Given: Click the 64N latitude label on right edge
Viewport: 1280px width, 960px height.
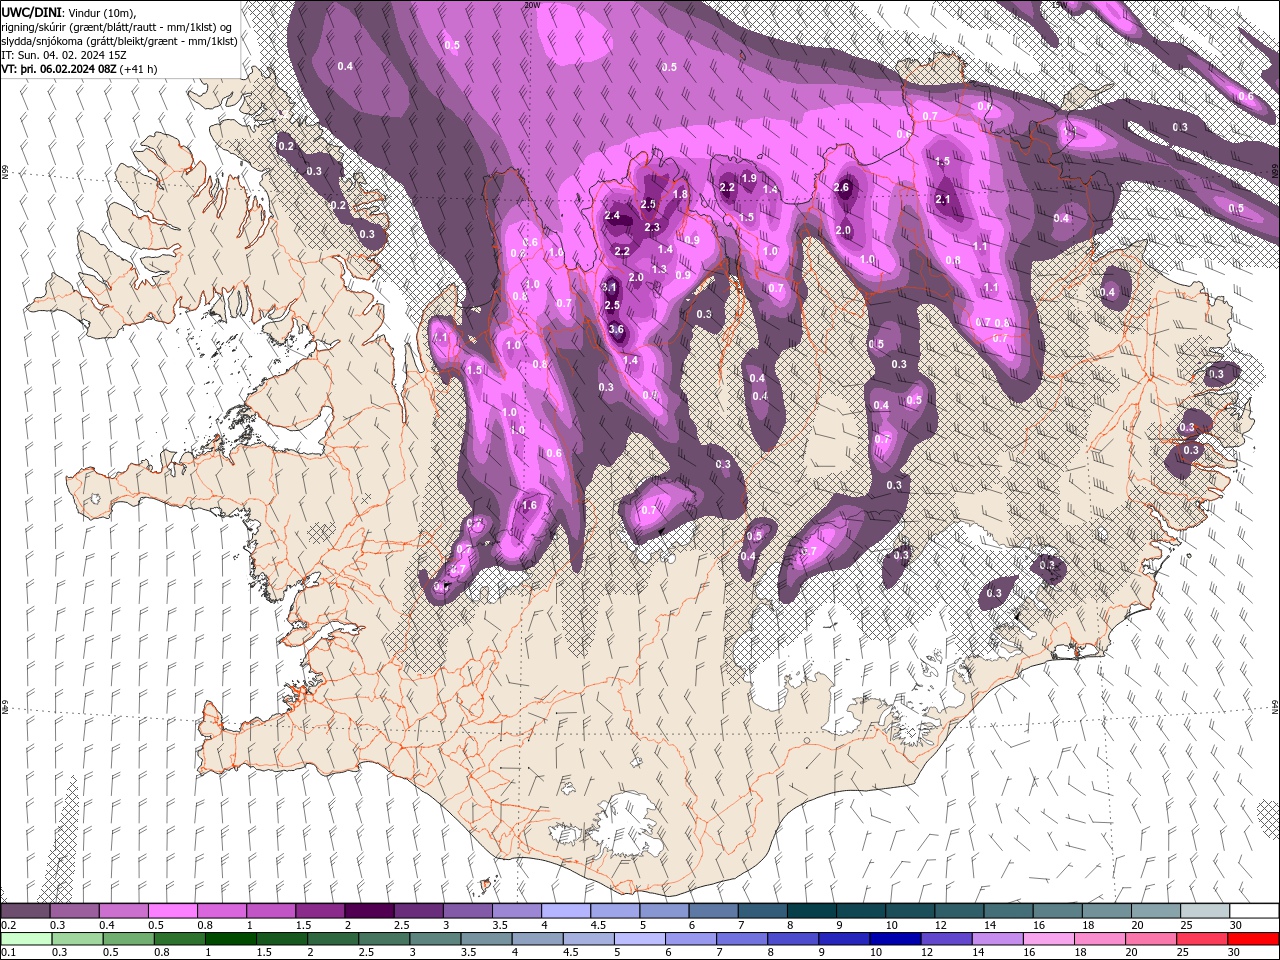Looking at the screenshot, I should pyautogui.click(x=1276, y=707).
